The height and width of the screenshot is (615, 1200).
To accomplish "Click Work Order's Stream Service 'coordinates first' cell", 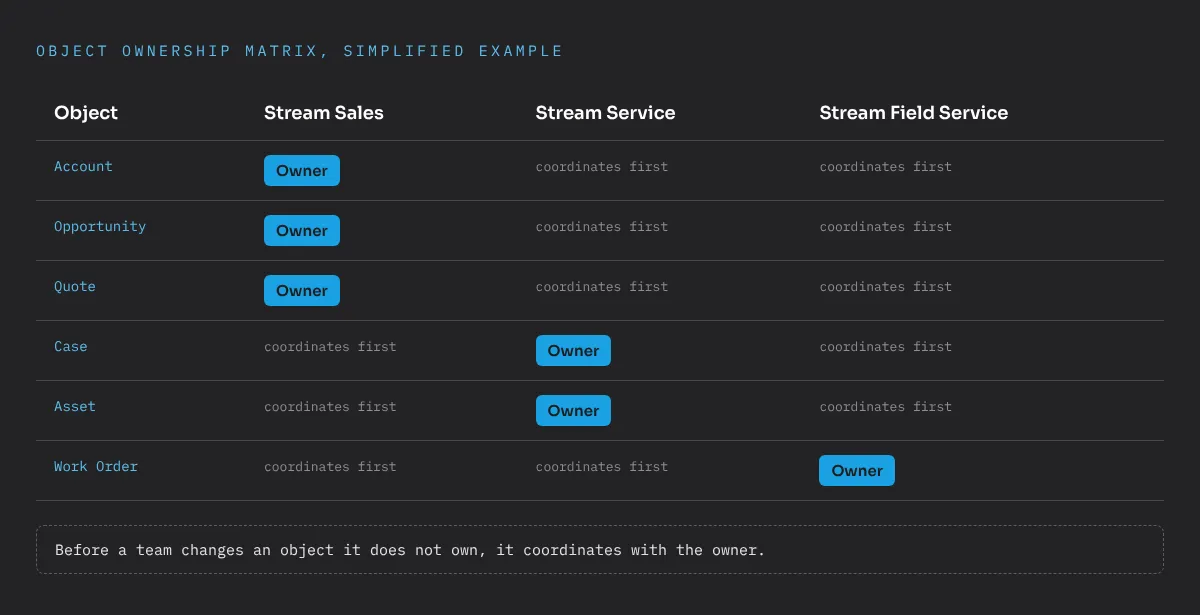I will coord(602,467).
